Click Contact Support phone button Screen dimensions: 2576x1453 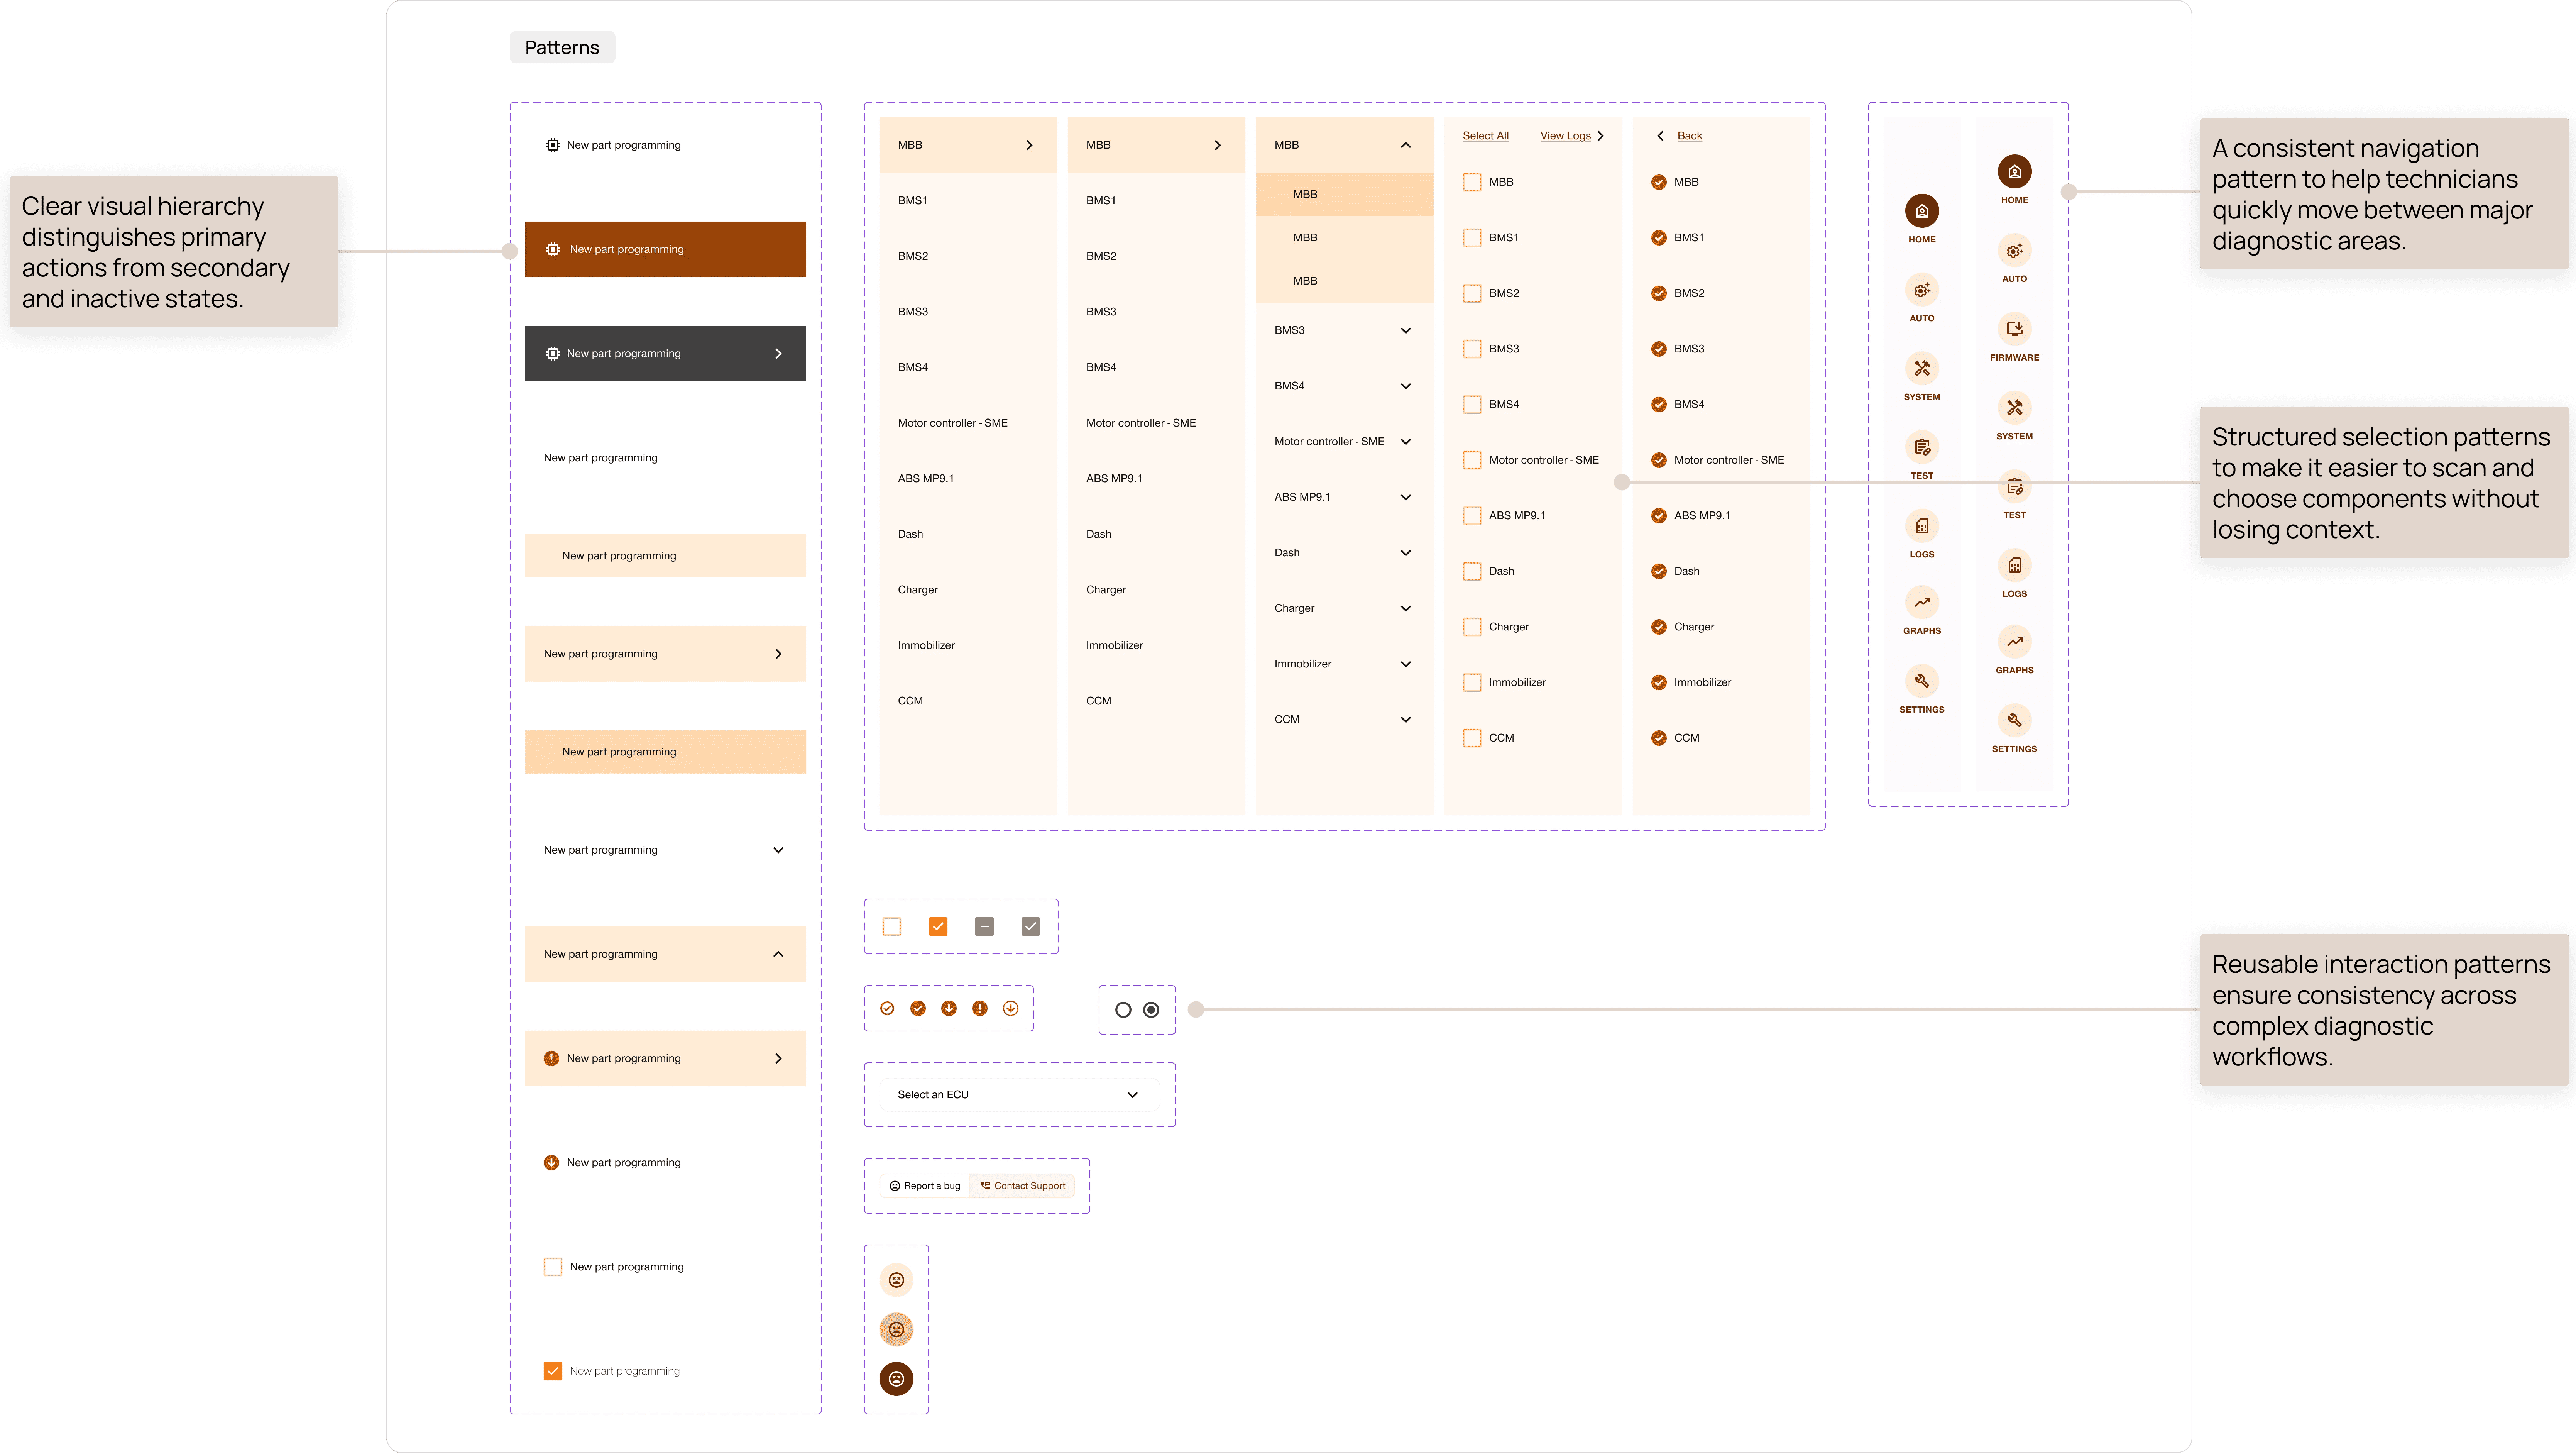[1022, 1186]
